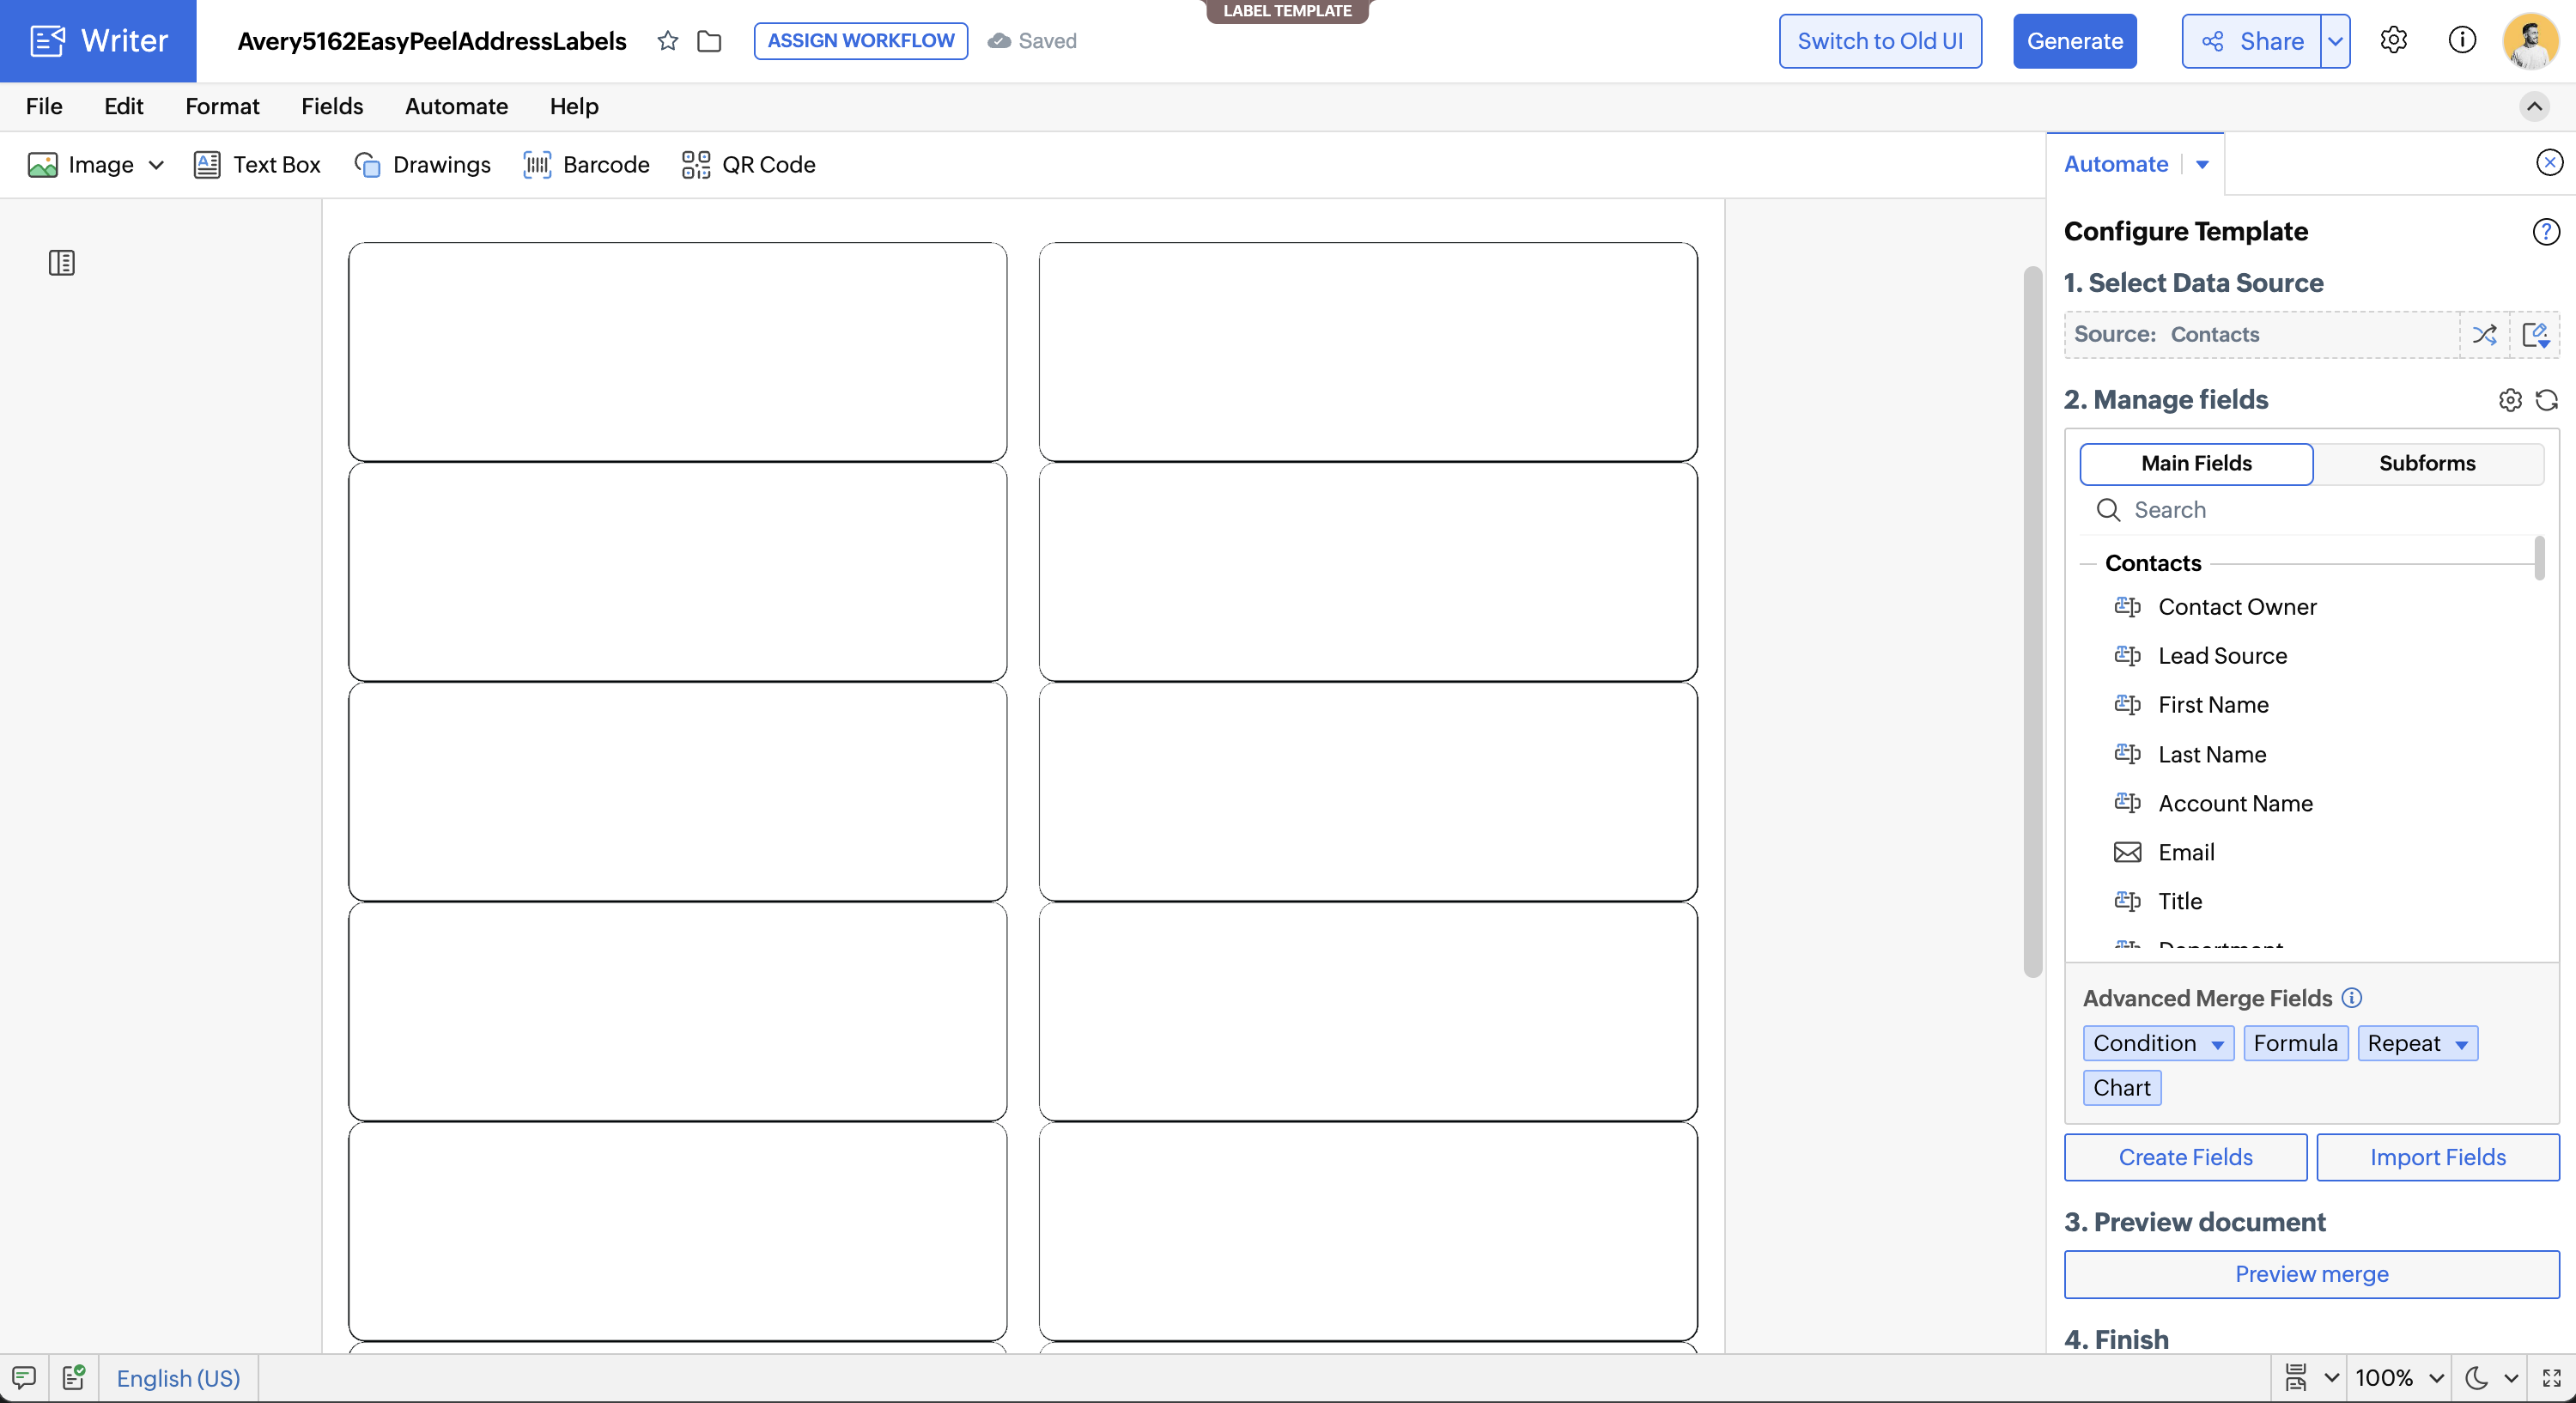
Task: Open the document outline sidebar icon
Action: 62,263
